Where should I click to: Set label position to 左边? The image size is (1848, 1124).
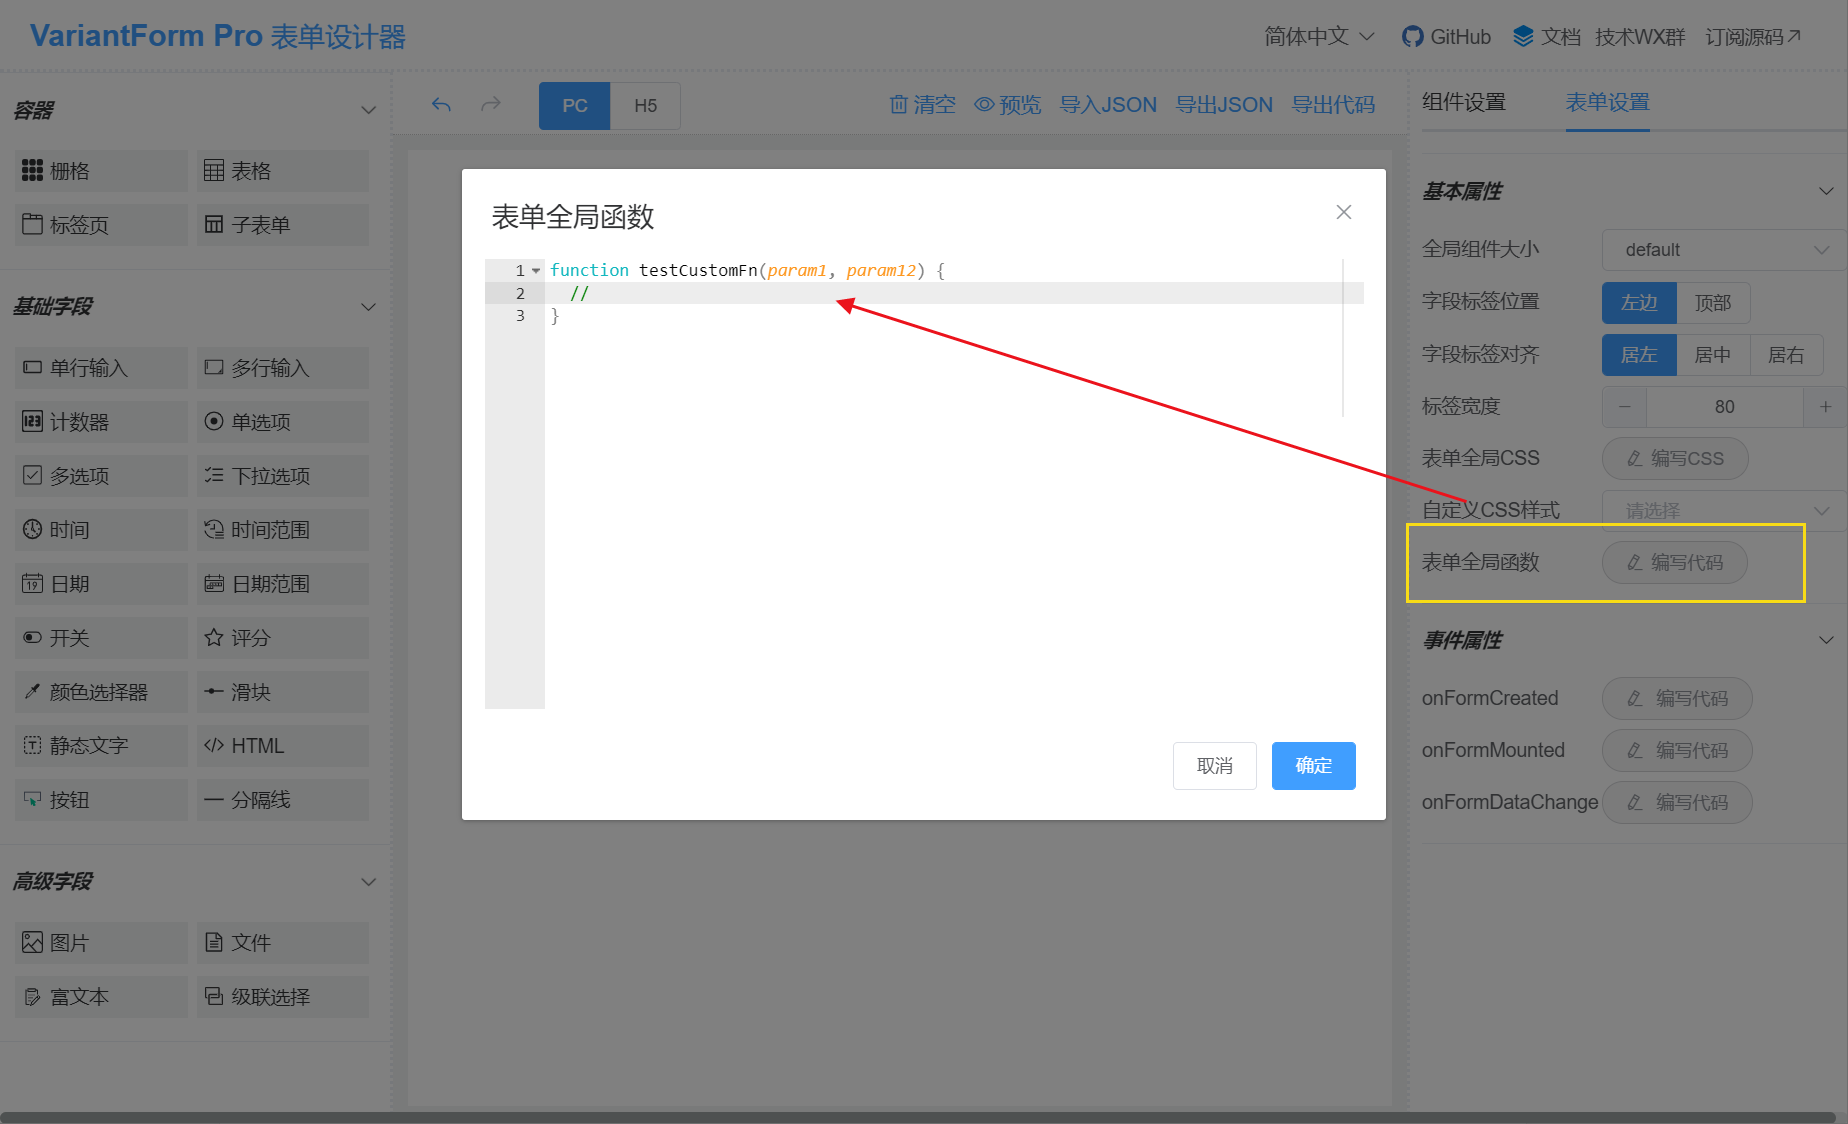point(1639,303)
